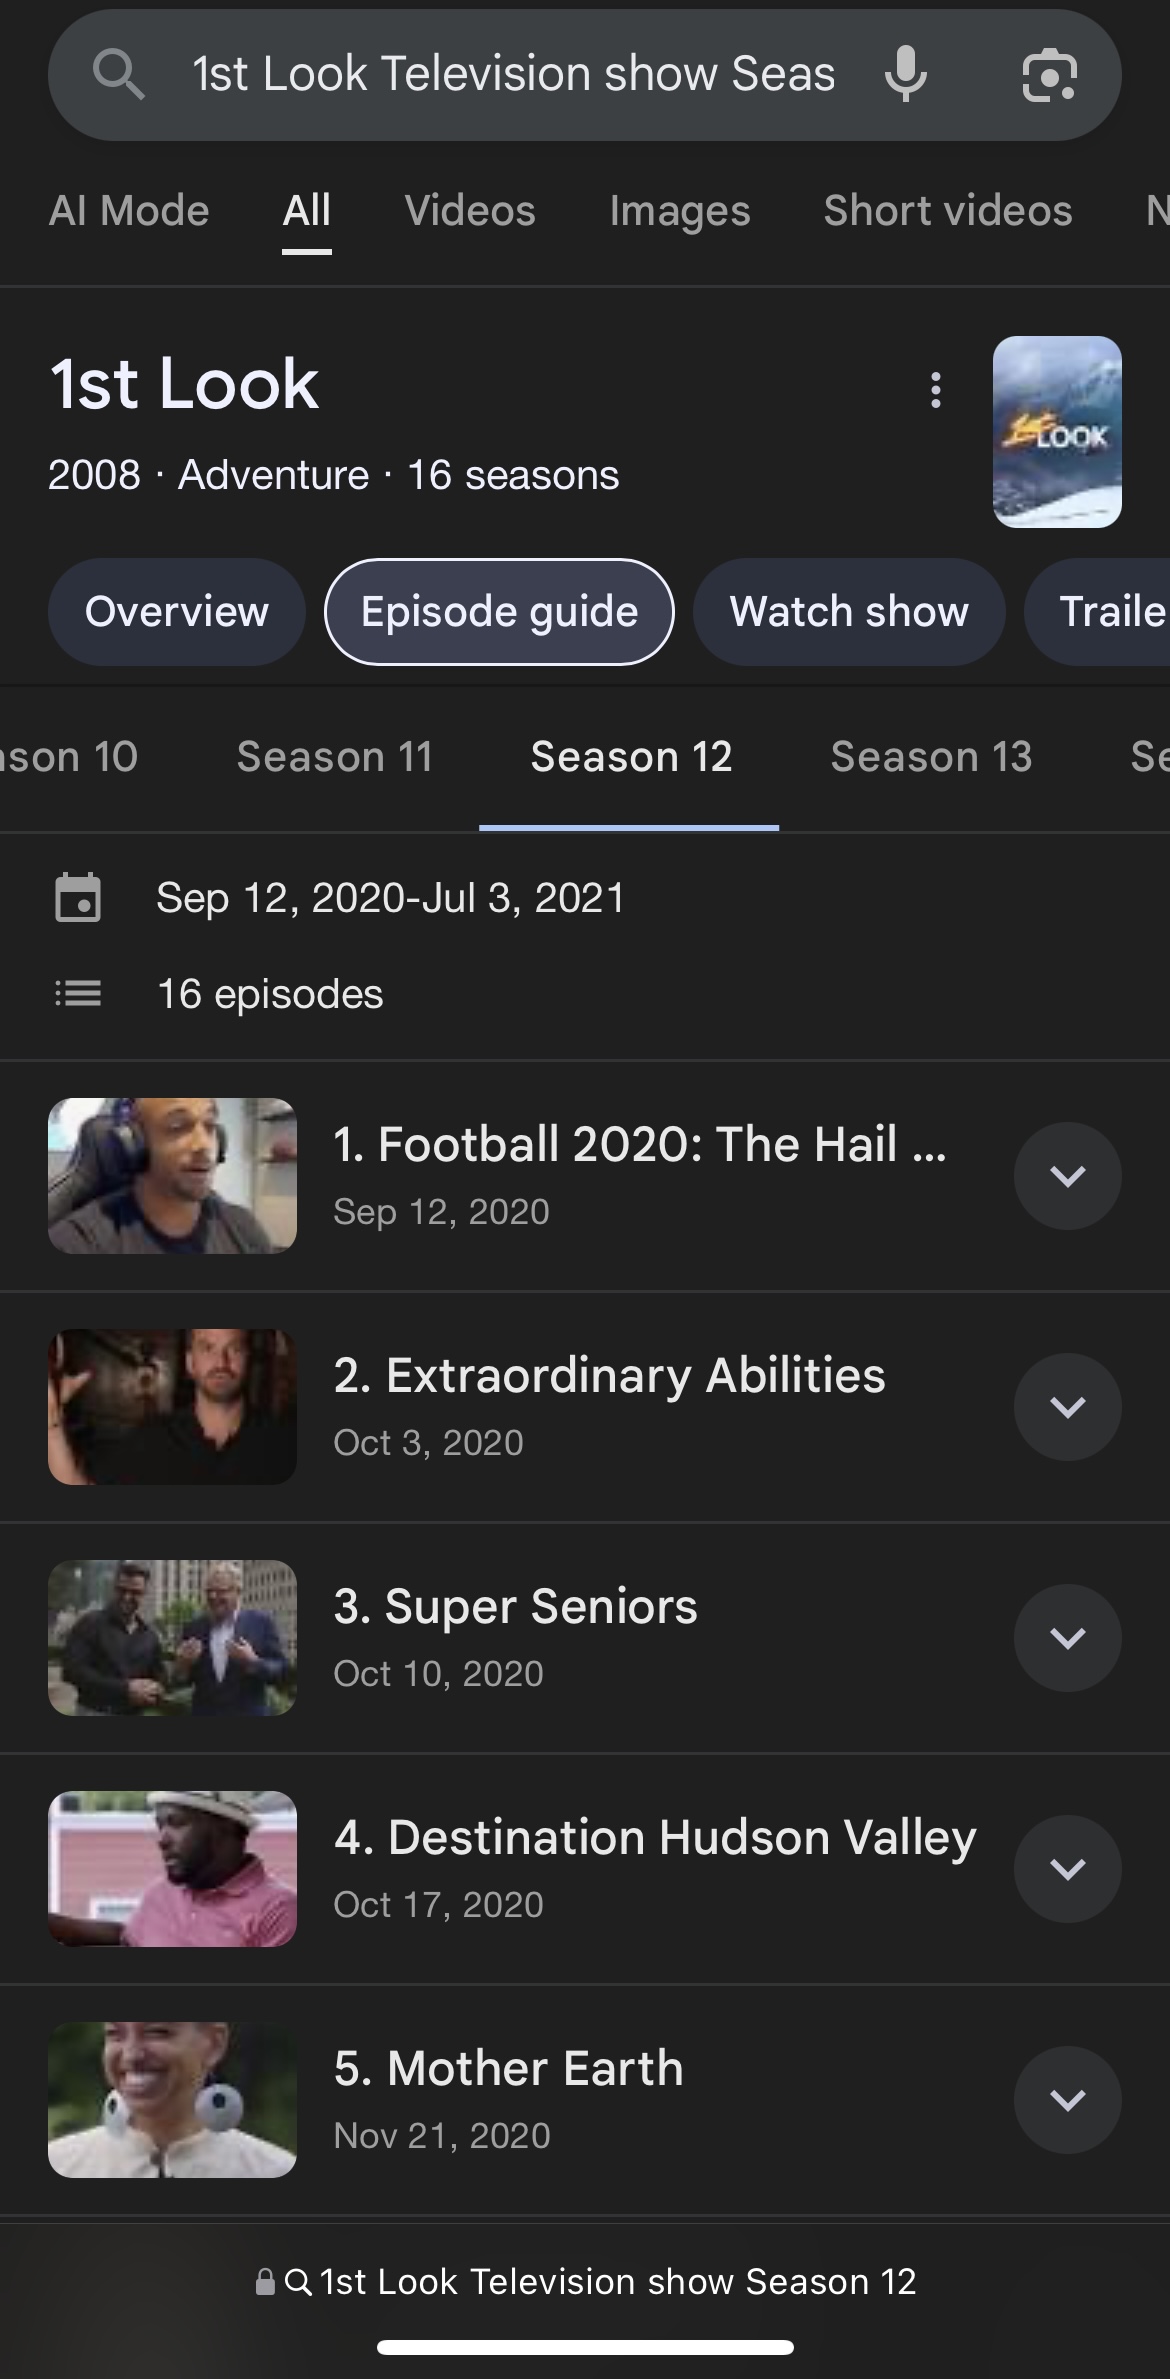This screenshot has height=2379, width=1170.
Task: Tap the 1st Look show poster
Action: (x=1057, y=432)
